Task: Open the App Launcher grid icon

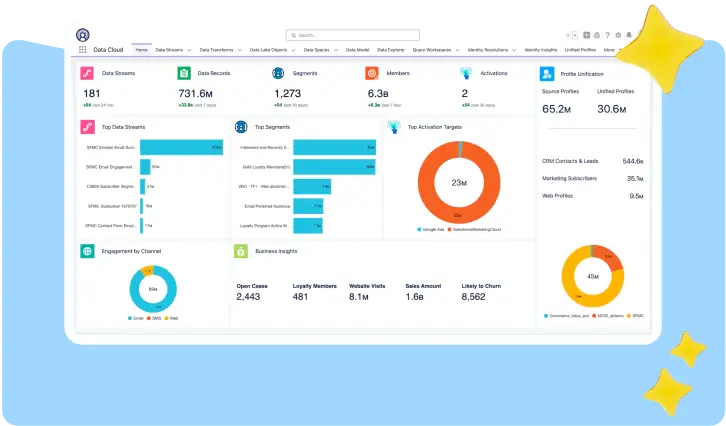Action: point(82,50)
